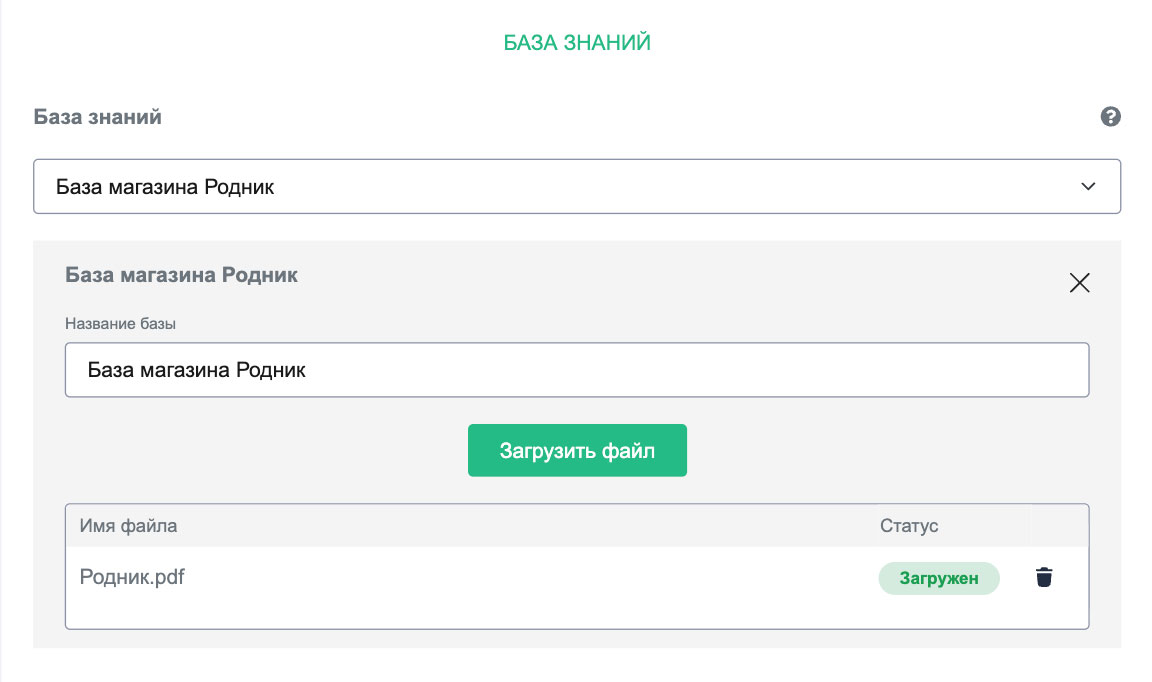Focus the Название базы text field
Screen dimensions: 1152x682
pyautogui.click(x=576, y=370)
